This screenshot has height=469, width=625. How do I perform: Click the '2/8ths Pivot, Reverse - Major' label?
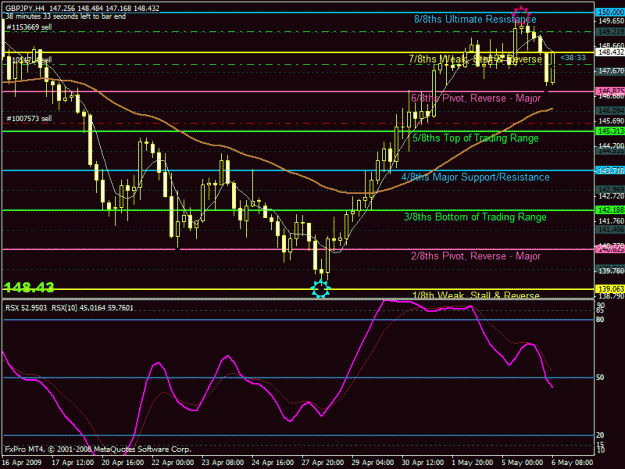pos(476,256)
